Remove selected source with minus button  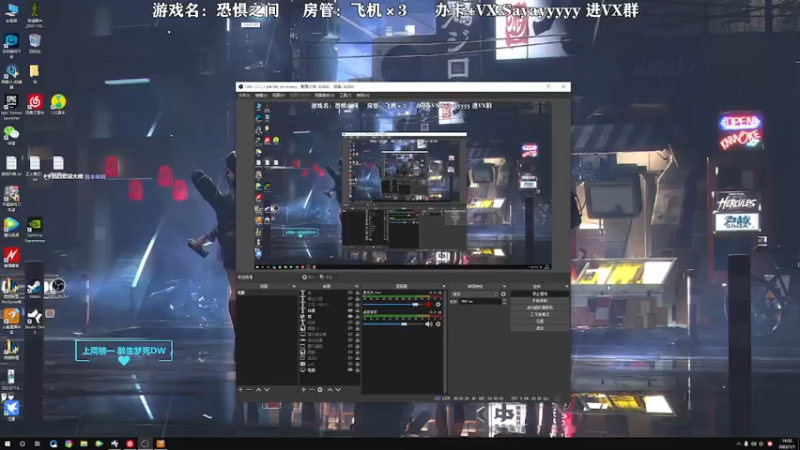coord(312,389)
